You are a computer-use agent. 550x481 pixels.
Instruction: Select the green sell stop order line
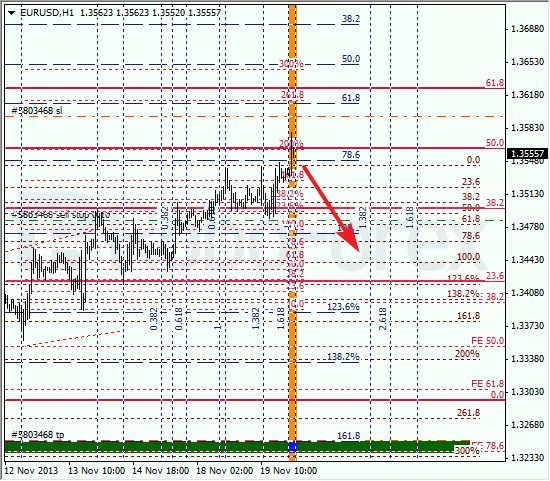point(255,221)
